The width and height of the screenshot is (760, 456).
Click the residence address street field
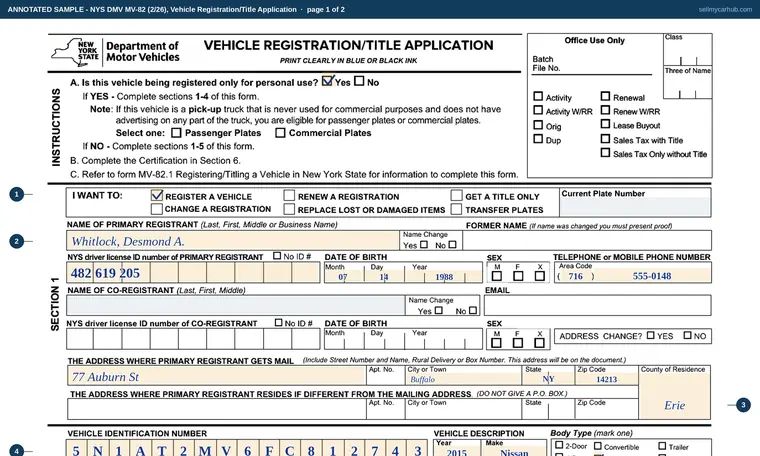point(217,409)
